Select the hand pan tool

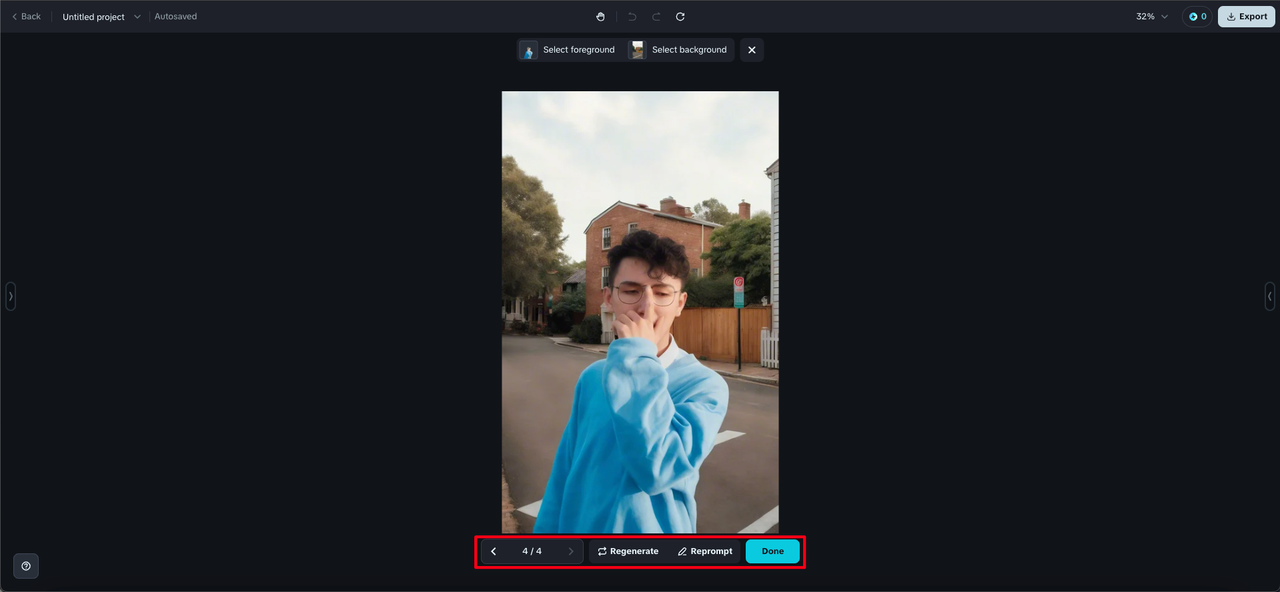click(x=601, y=17)
